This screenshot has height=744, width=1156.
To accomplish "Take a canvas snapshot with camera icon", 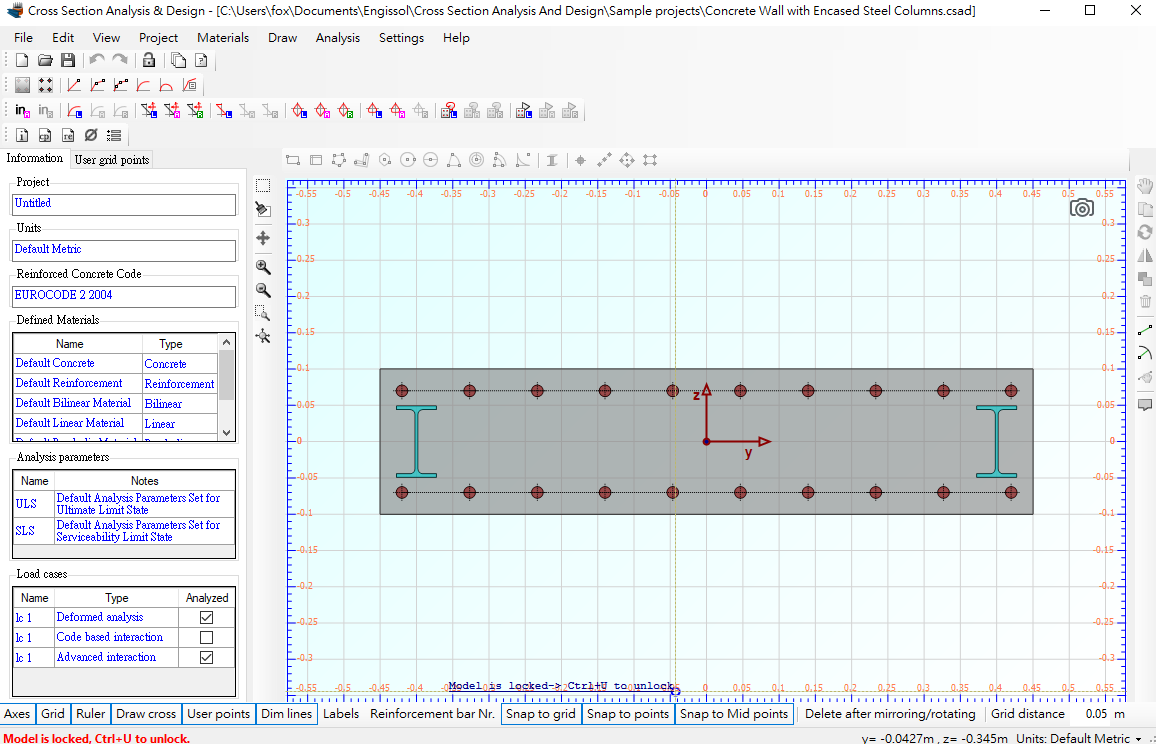I will pyautogui.click(x=1082, y=208).
